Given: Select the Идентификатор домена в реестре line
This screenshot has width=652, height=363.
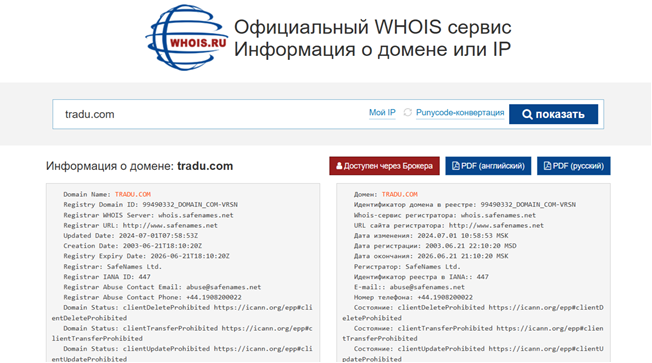Looking at the screenshot, I should pos(465,205).
